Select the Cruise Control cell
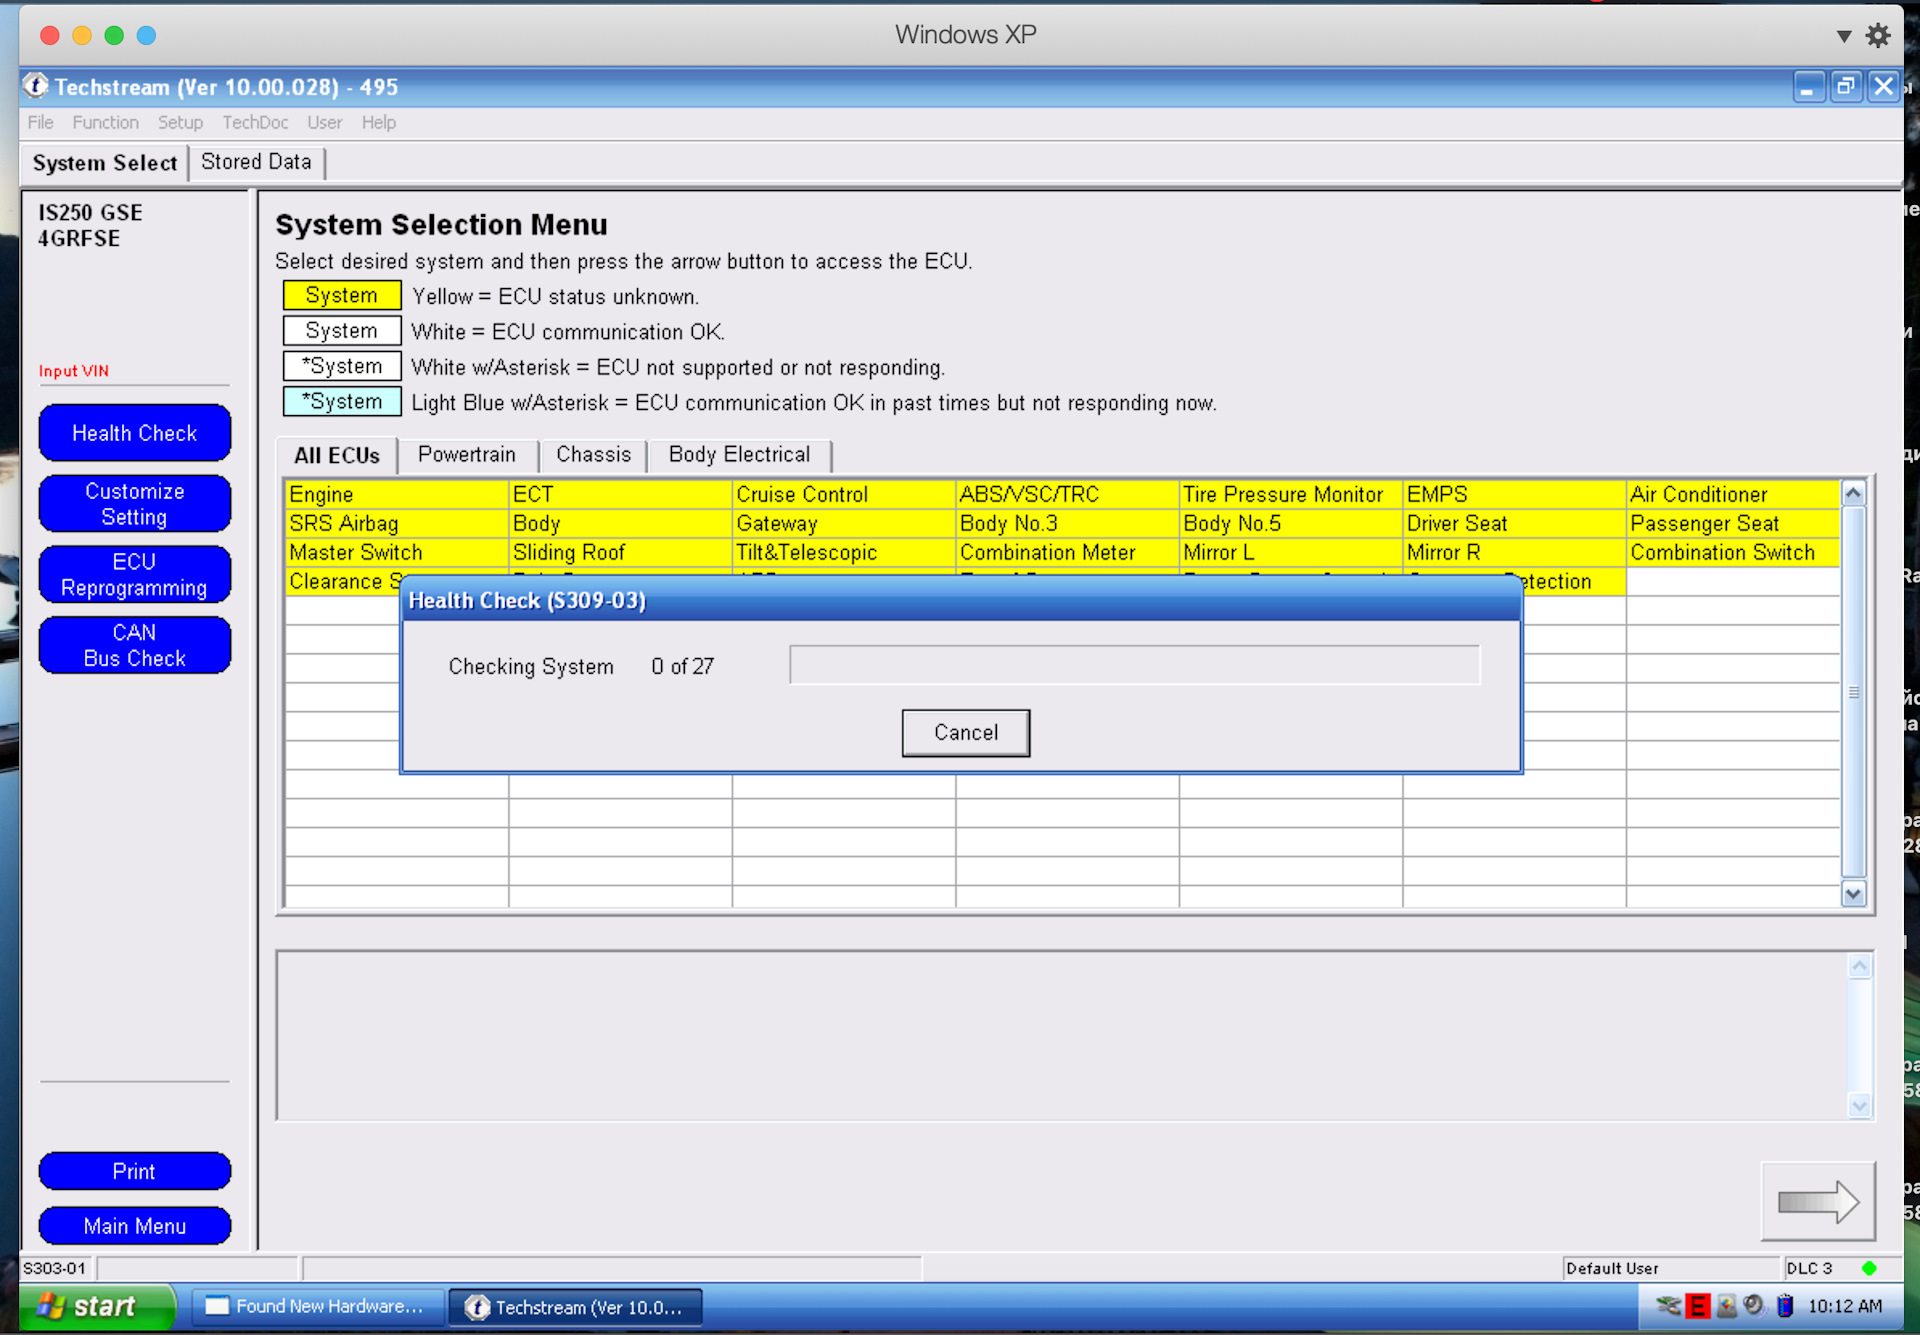This screenshot has height=1335, width=1920. tap(844, 494)
